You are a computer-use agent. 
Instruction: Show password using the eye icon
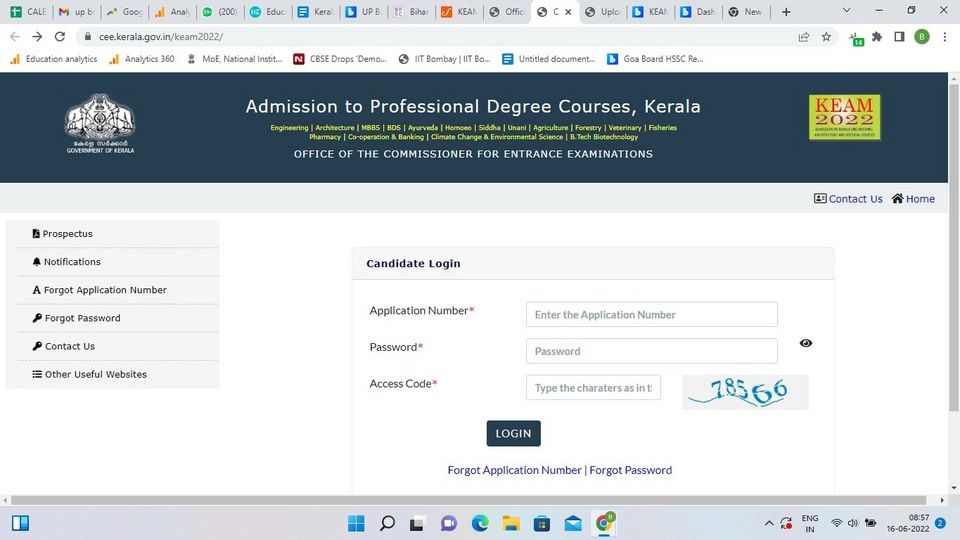(806, 343)
